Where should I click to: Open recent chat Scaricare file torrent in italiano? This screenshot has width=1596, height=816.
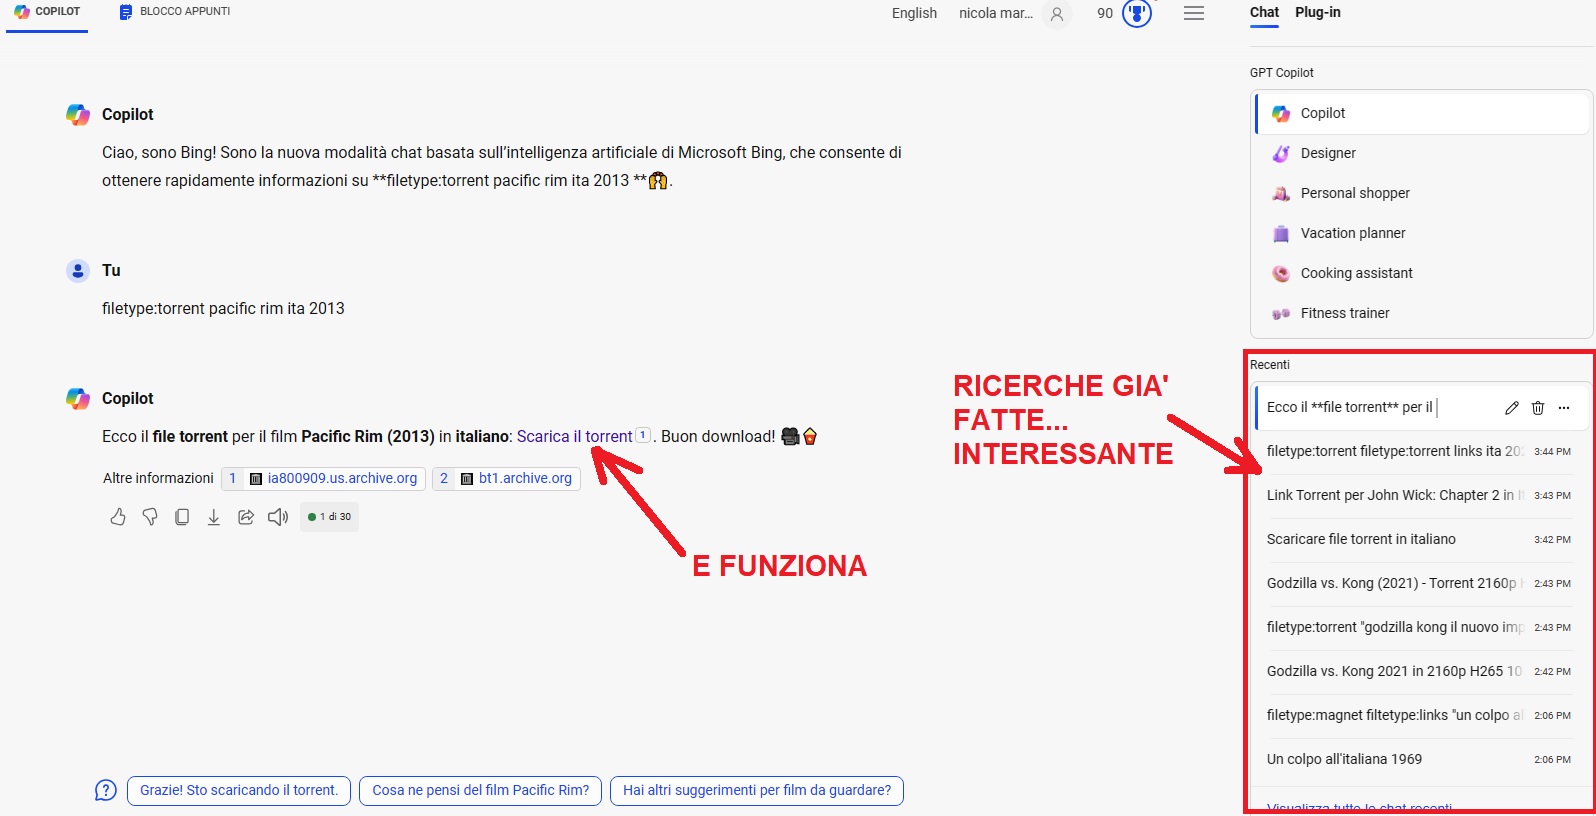pyautogui.click(x=1420, y=539)
